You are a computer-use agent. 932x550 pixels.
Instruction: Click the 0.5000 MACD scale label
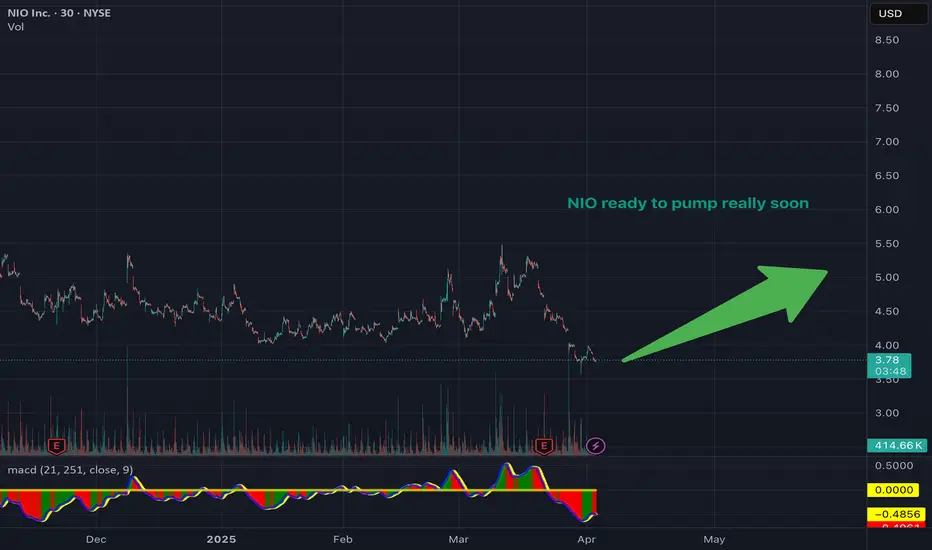pyautogui.click(x=893, y=466)
